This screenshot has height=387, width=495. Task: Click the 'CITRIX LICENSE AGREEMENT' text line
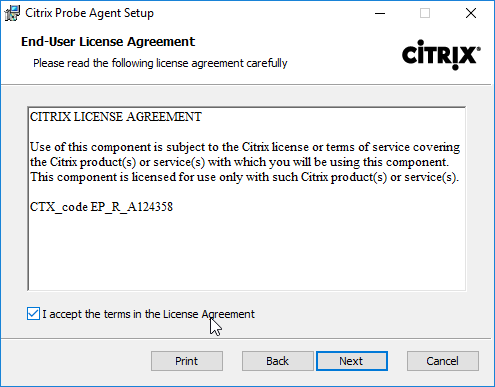[116, 117]
